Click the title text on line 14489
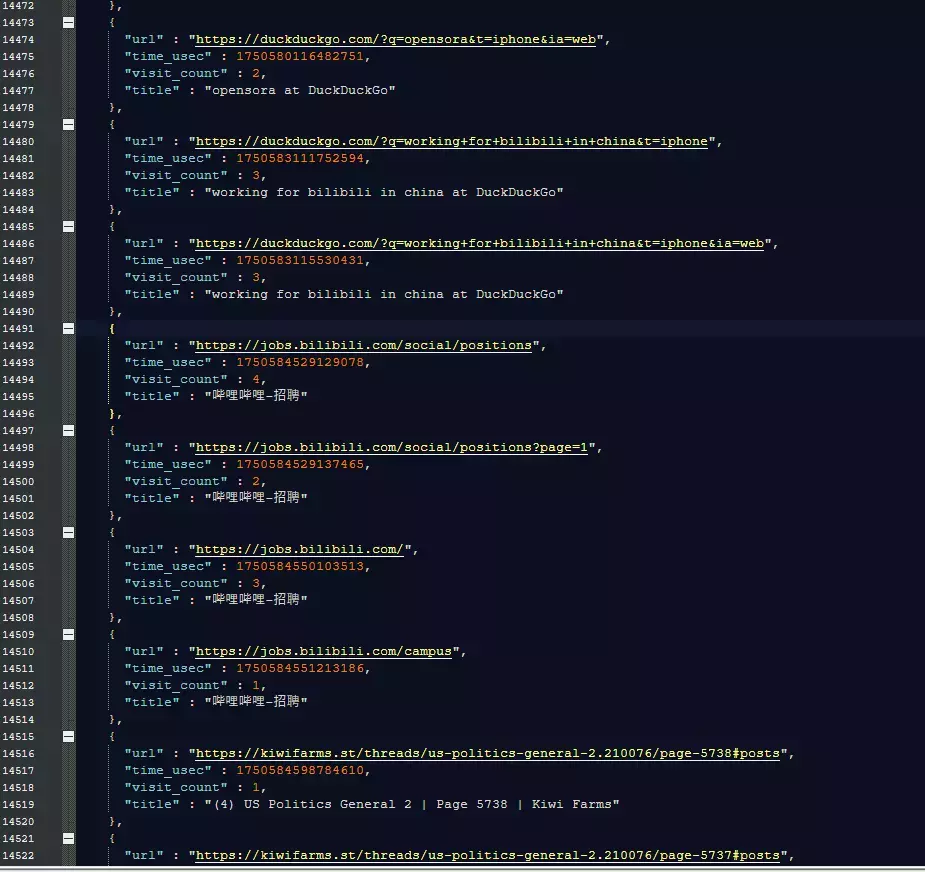Image resolution: width=925 pixels, height=872 pixels. pos(383,295)
